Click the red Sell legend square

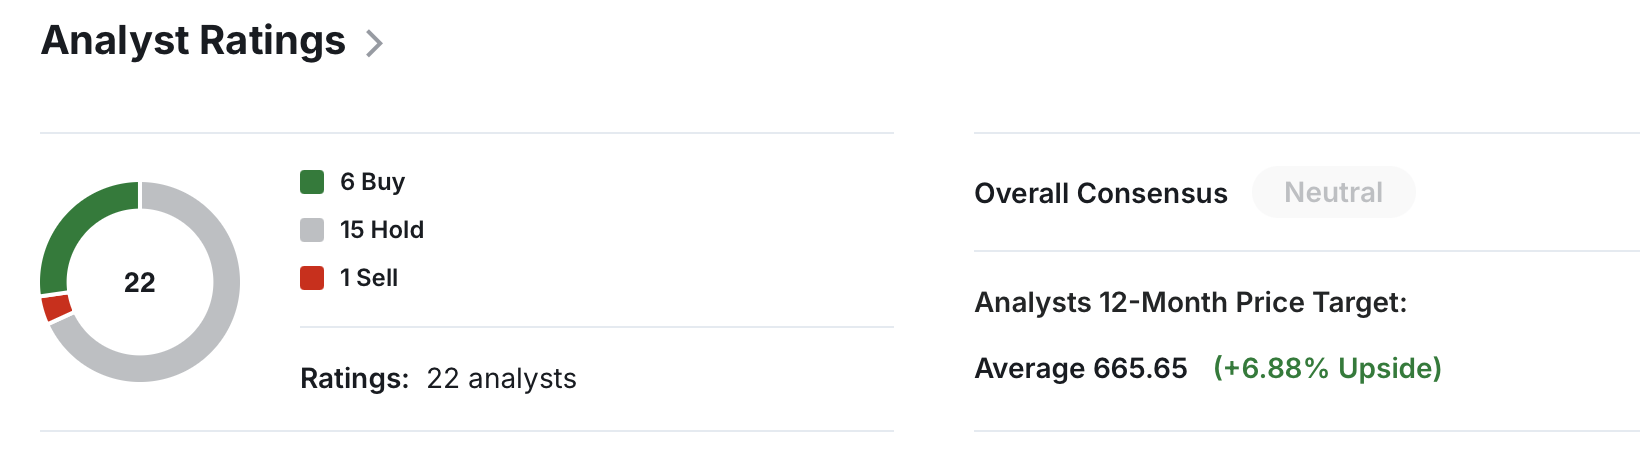click(x=312, y=278)
